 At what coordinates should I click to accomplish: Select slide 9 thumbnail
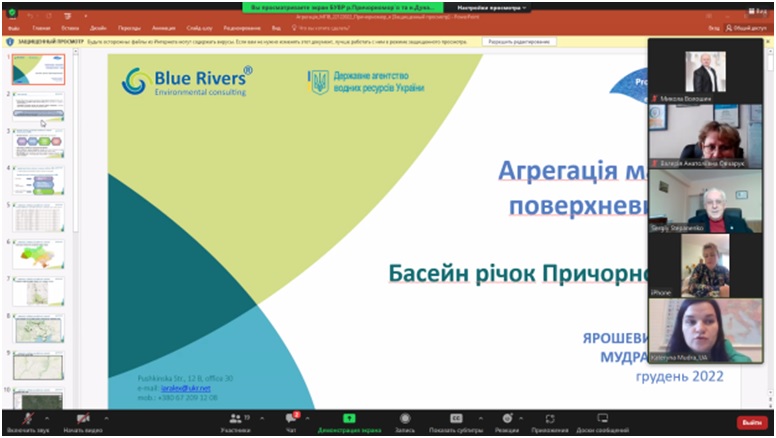point(39,365)
